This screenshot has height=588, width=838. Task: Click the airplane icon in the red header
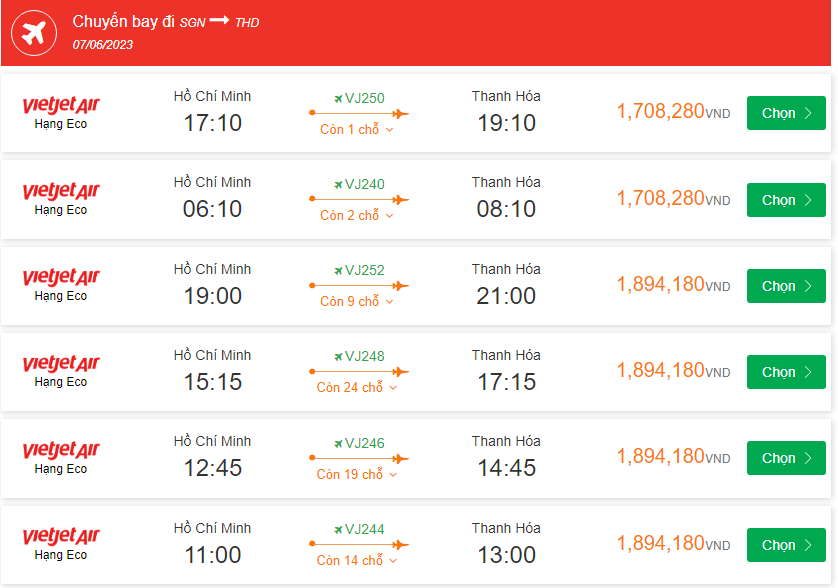tap(34, 33)
